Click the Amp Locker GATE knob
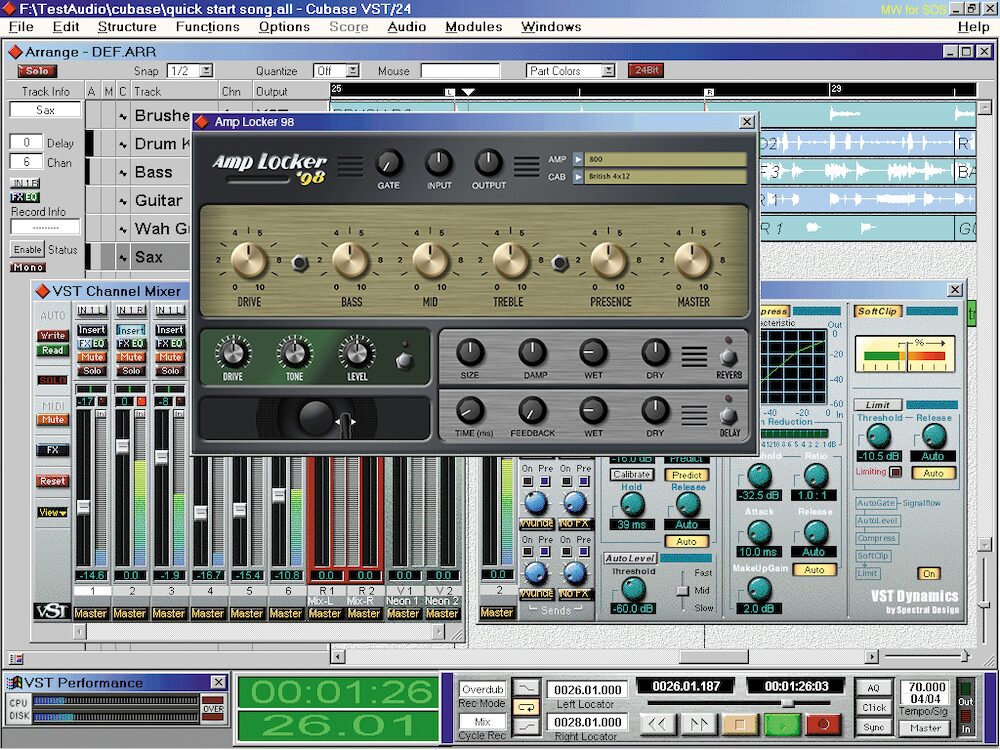1000x750 pixels. tap(388, 162)
